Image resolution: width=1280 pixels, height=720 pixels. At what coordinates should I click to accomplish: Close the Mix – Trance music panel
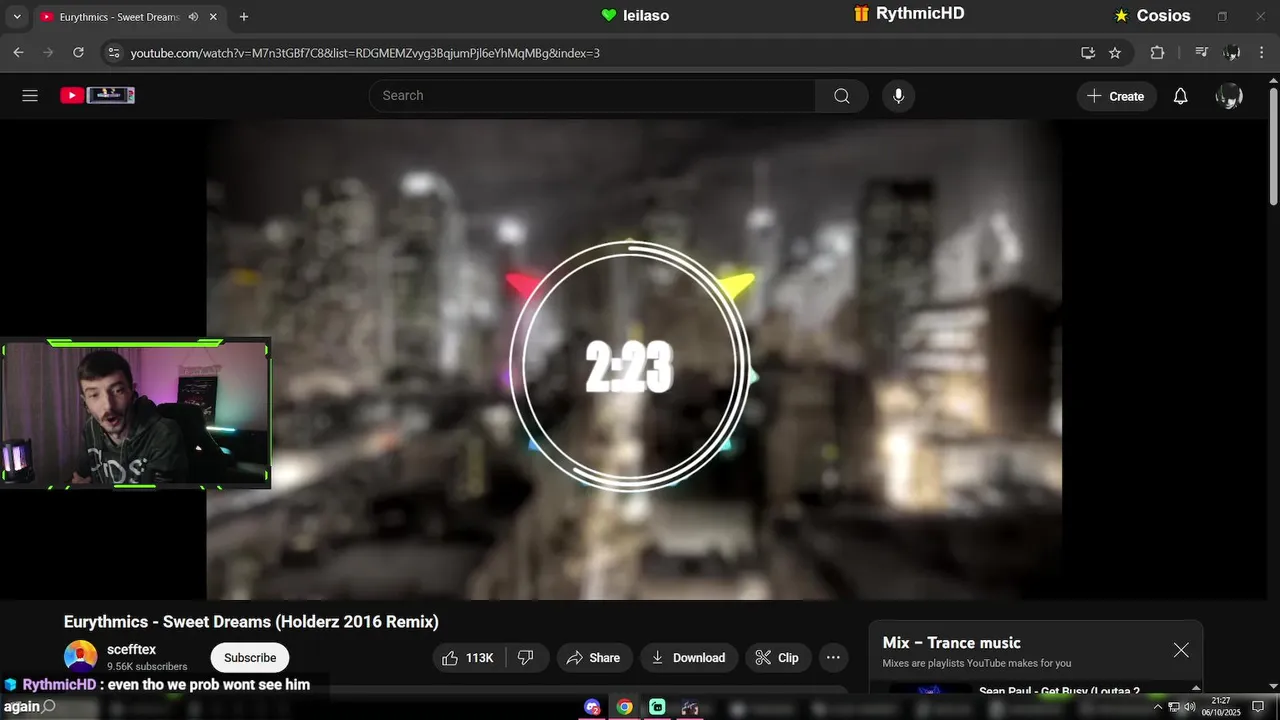point(1181,650)
